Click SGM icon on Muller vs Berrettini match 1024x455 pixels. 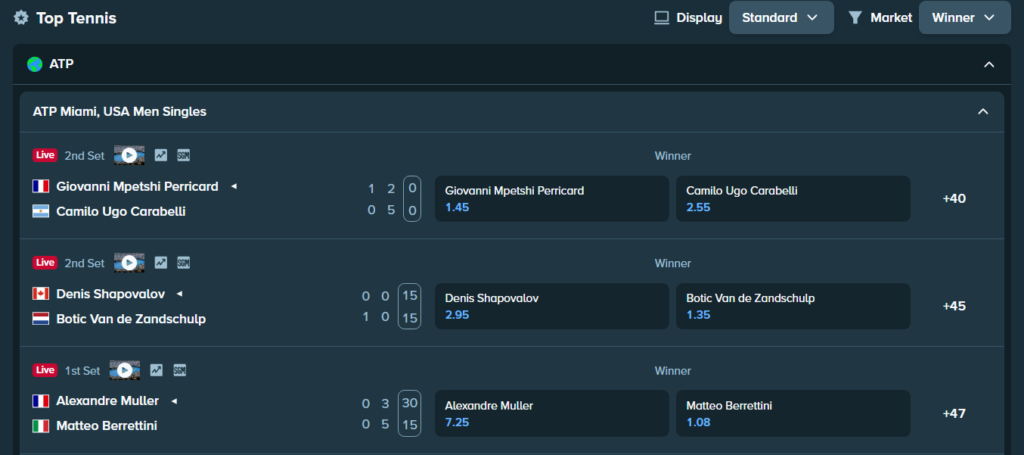pyautogui.click(x=180, y=370)
